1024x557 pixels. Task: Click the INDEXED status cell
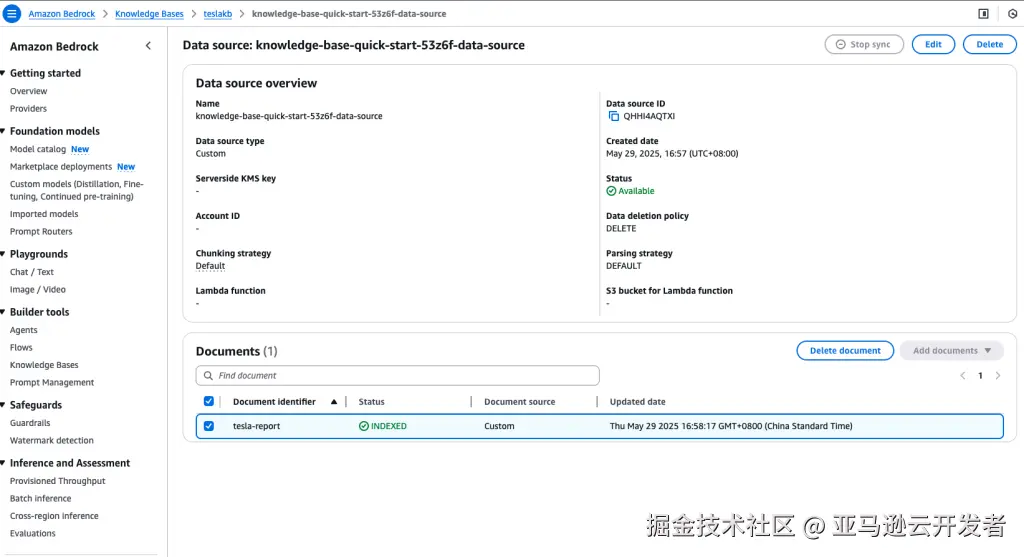click(383, 426)
